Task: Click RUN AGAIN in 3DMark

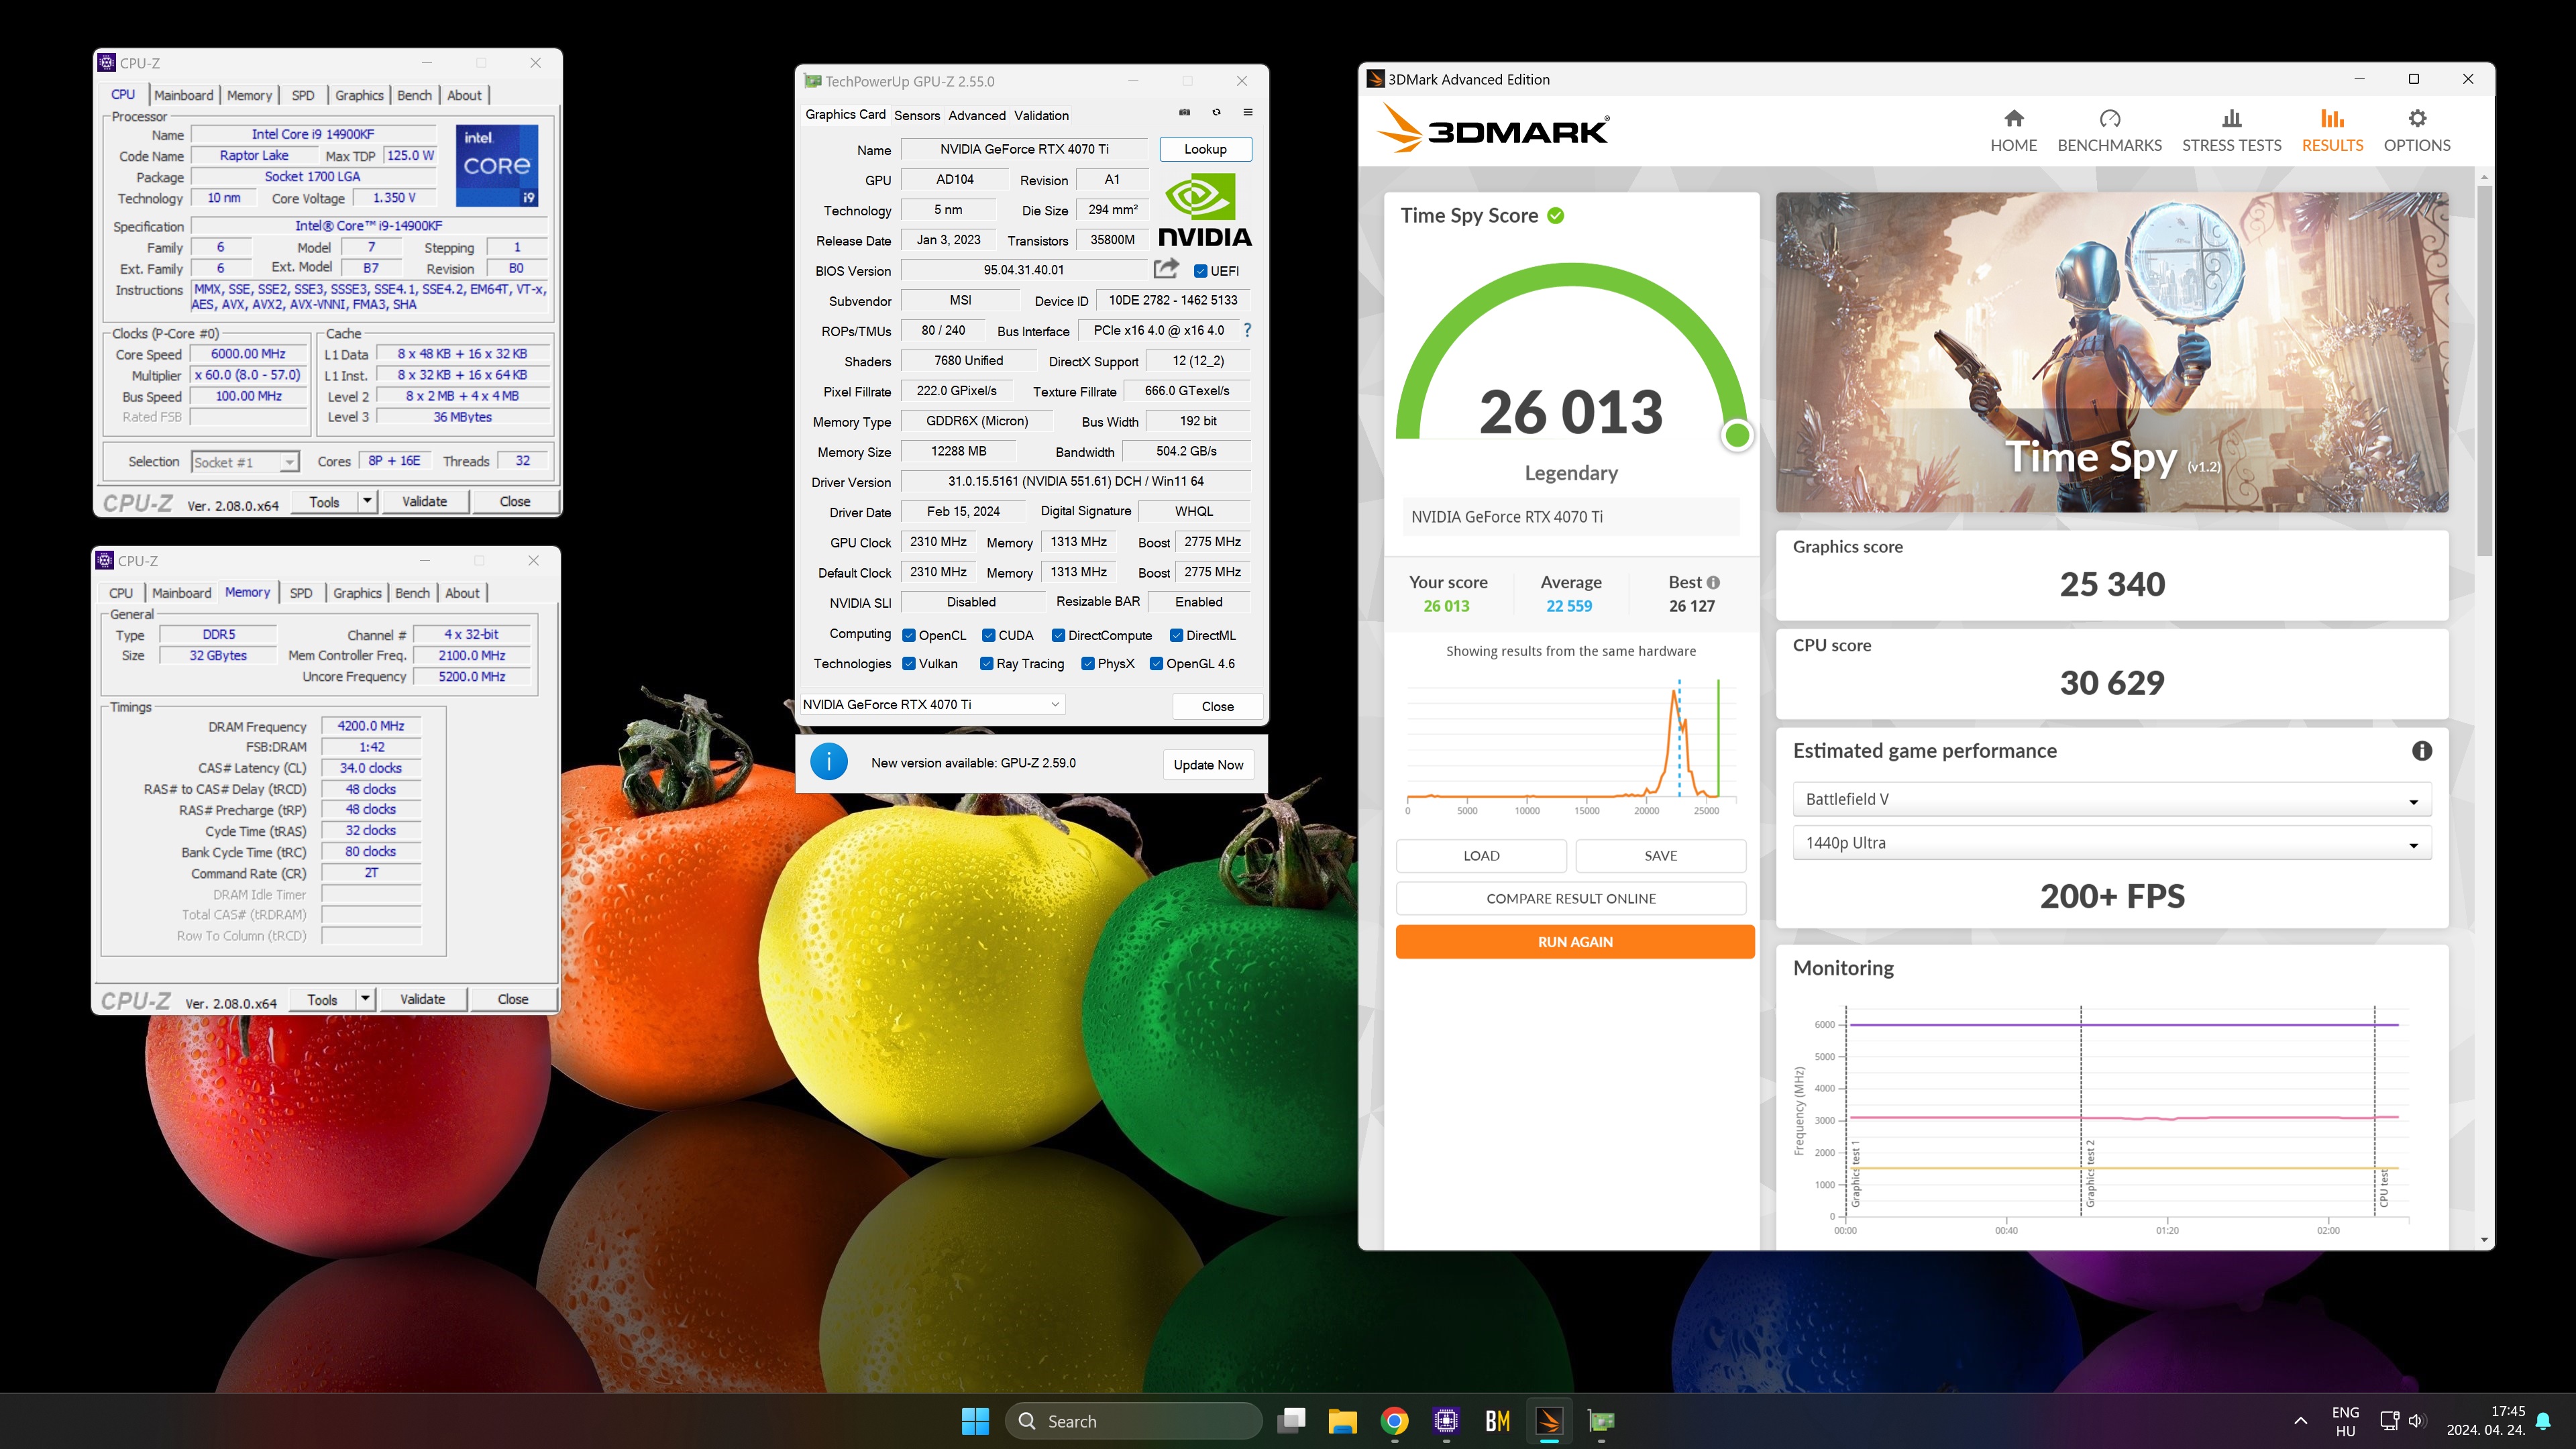Action: pos(1574,942)
